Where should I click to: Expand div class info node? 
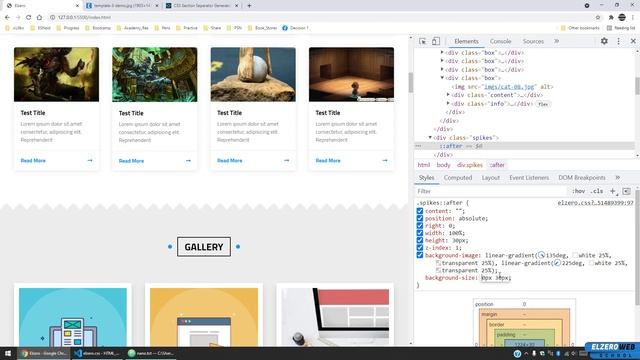pos(448,104)
